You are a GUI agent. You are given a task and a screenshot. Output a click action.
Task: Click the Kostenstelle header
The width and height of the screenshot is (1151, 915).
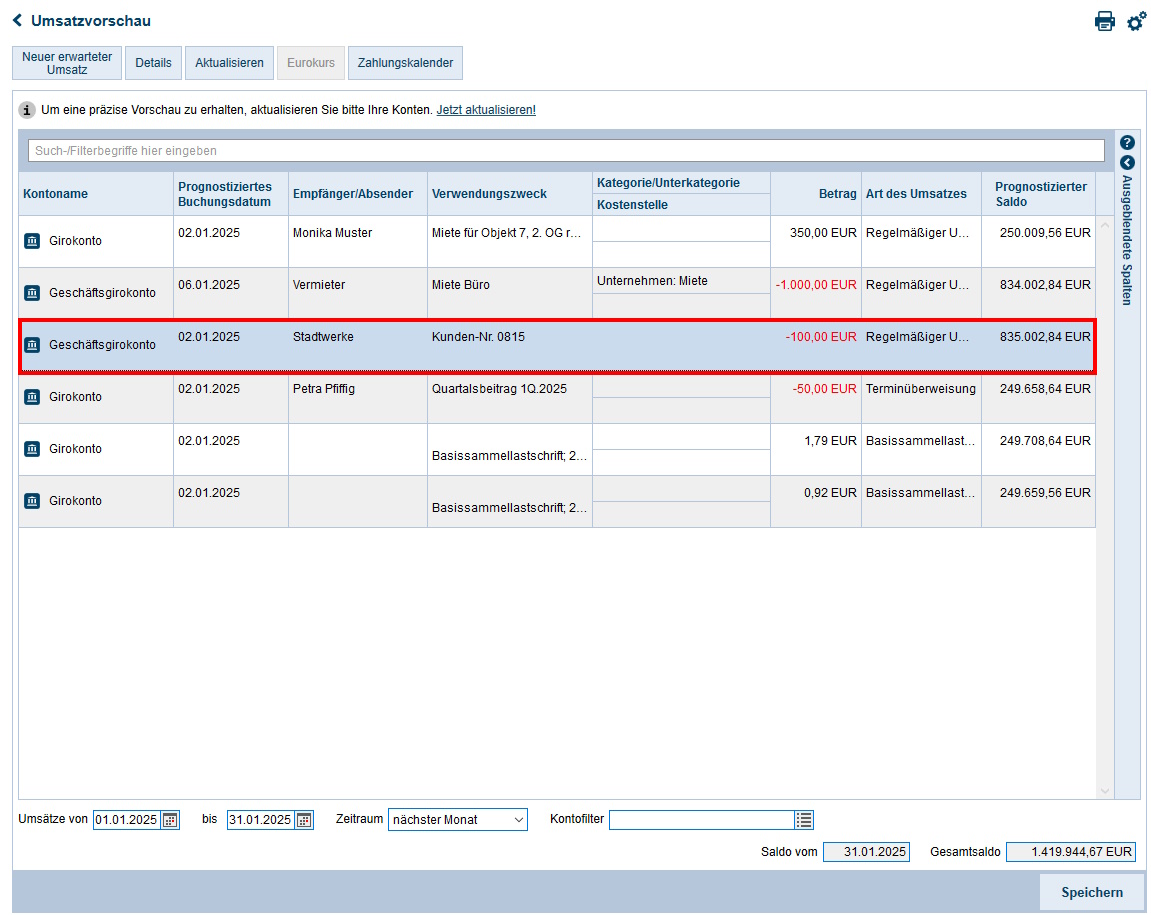tap(681, 205)
